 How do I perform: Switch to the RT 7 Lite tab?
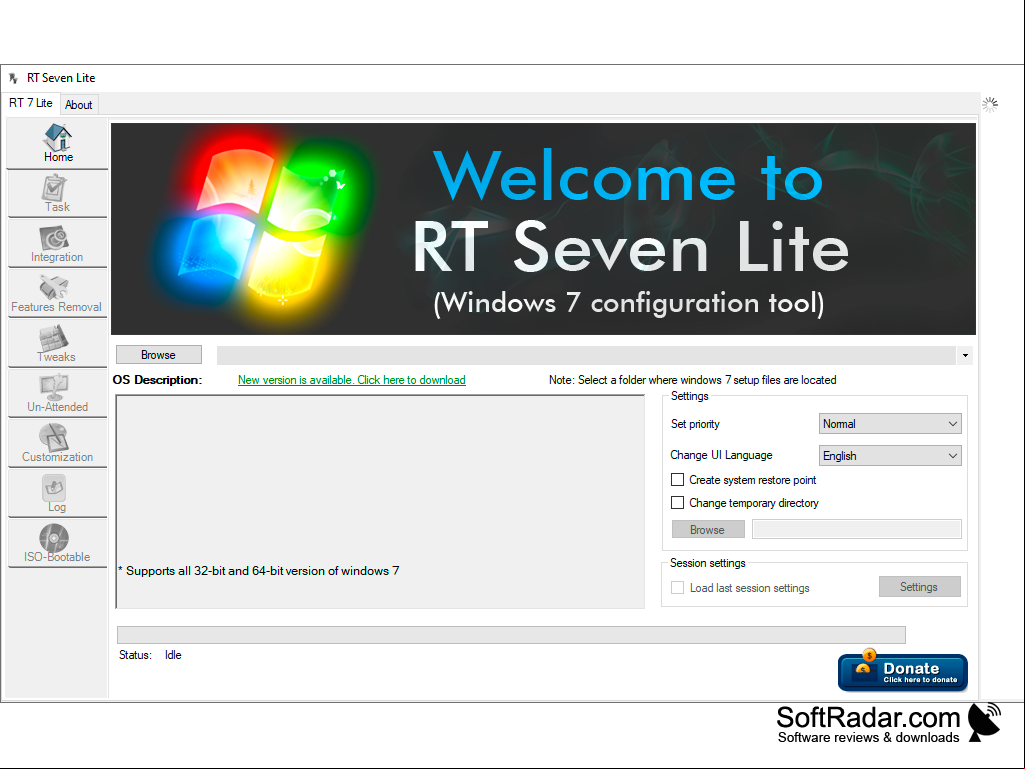tap(31, 103)
